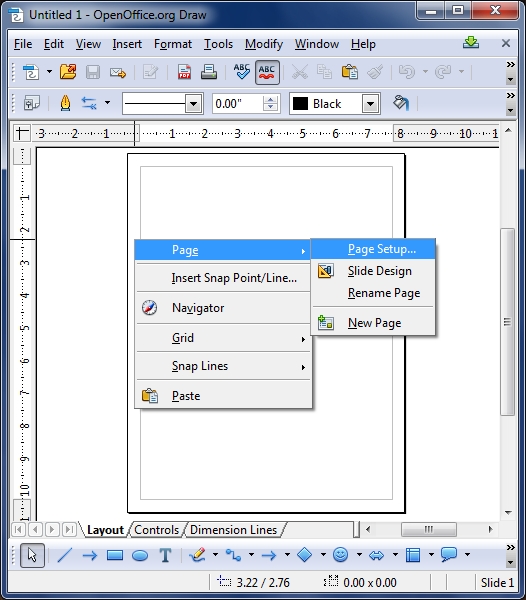The height and width of the screenshot is (600, 526).
Task: Click the Save disk icon
Action: tap(93, 72)
